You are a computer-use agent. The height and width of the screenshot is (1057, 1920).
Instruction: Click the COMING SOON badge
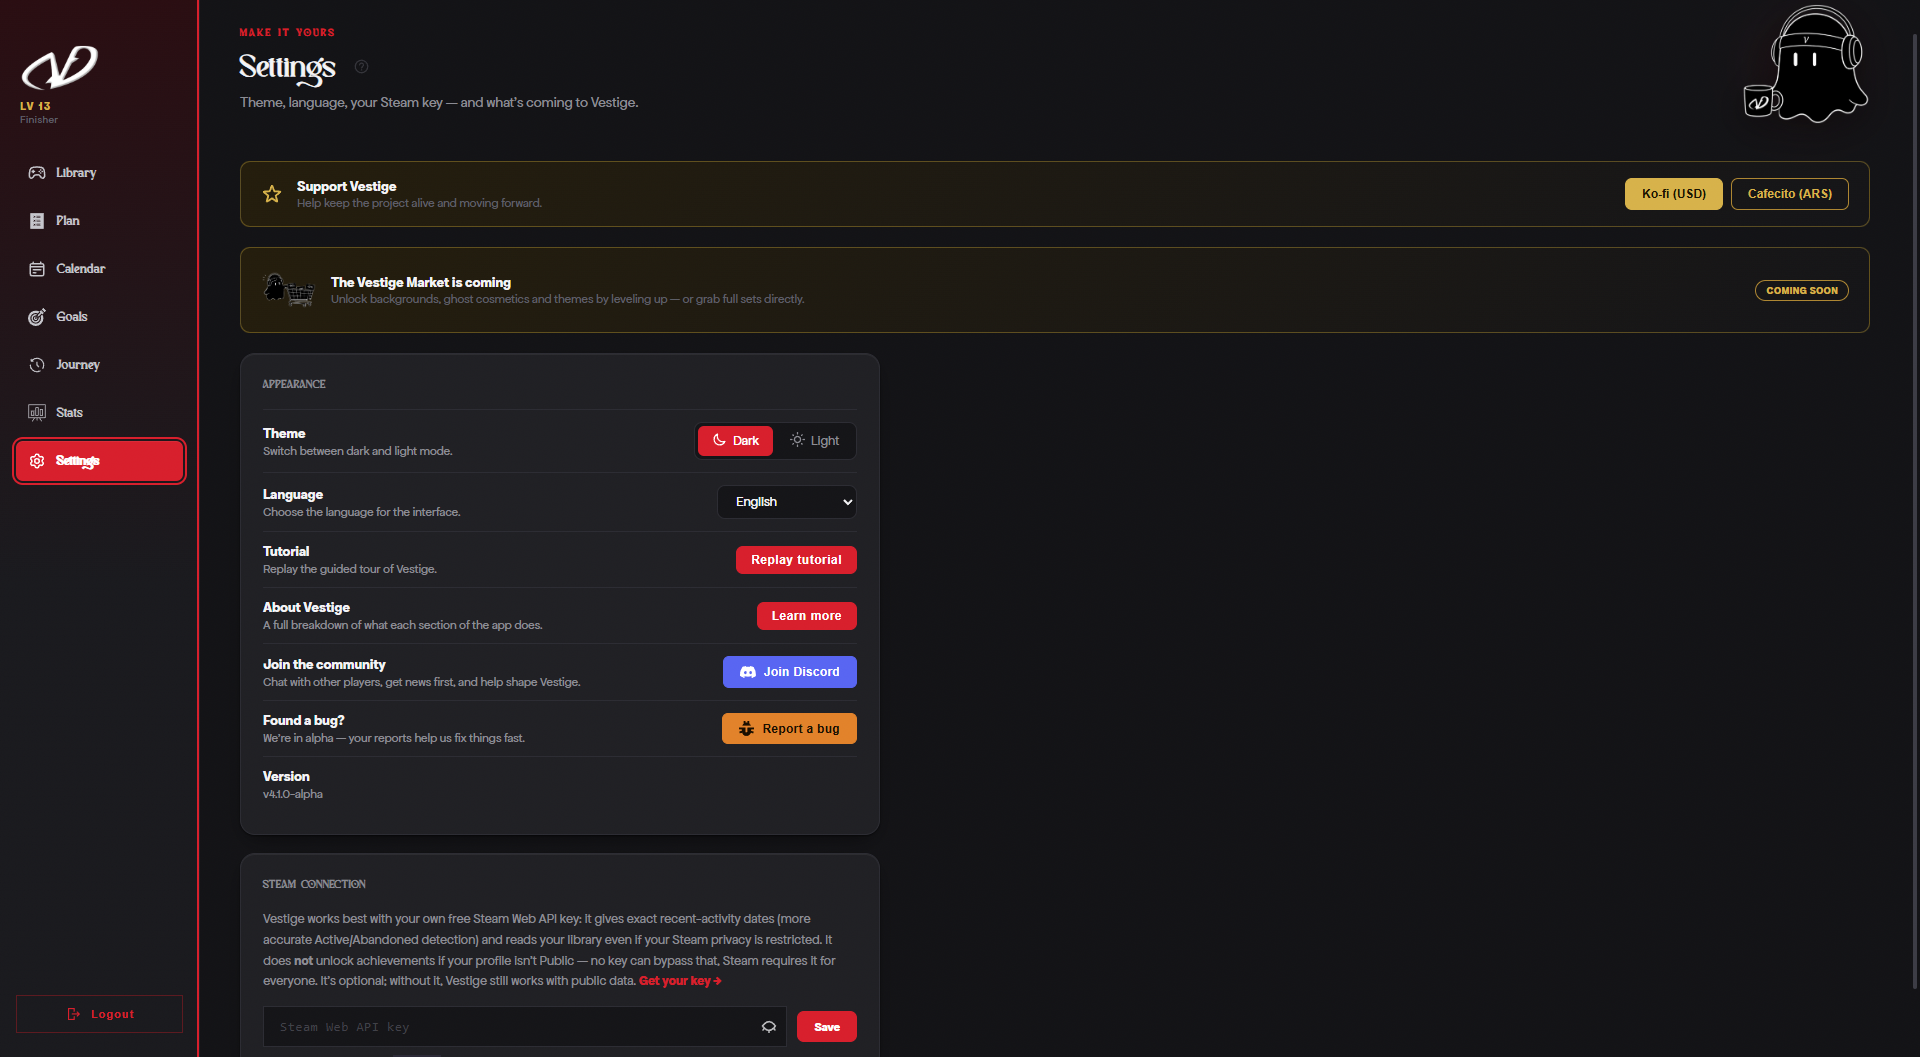pos(1801,291)
